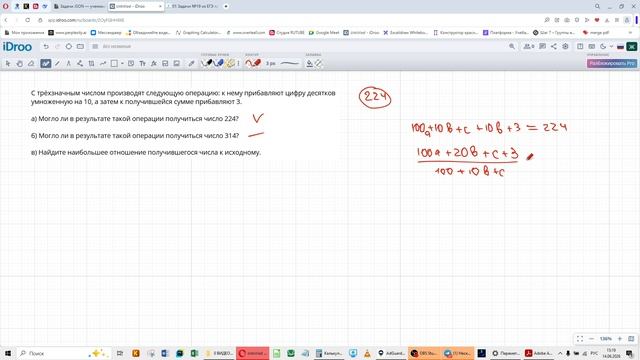Expand the shape tool dropdown arrow
640x360 pixels.
122,64
